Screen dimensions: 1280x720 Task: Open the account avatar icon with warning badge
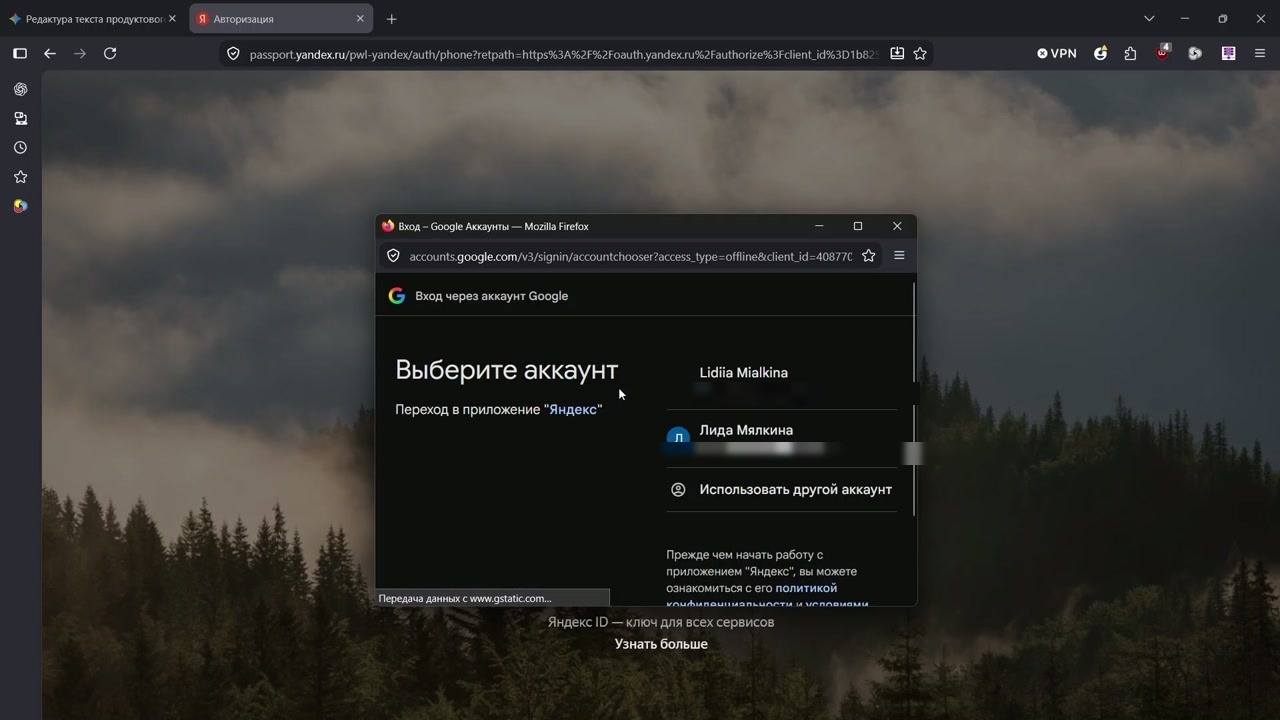click(1101, 53)
